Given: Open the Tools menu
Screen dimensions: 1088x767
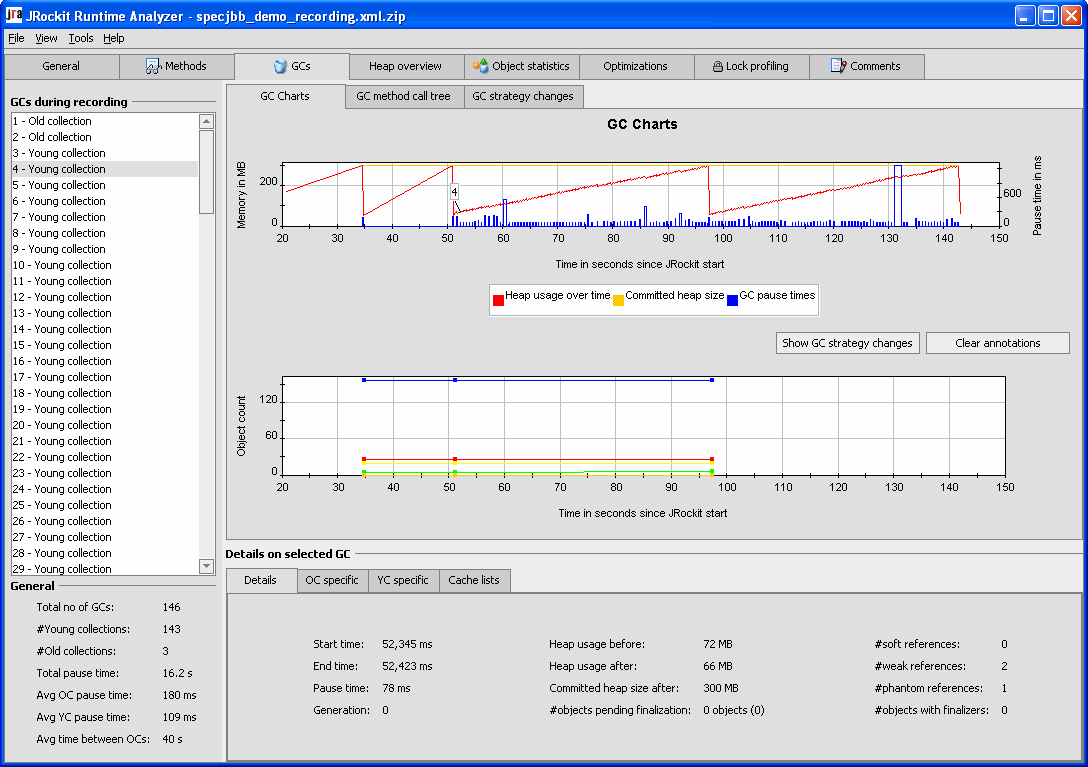Looking at the screenshot, I should (80, 38).
